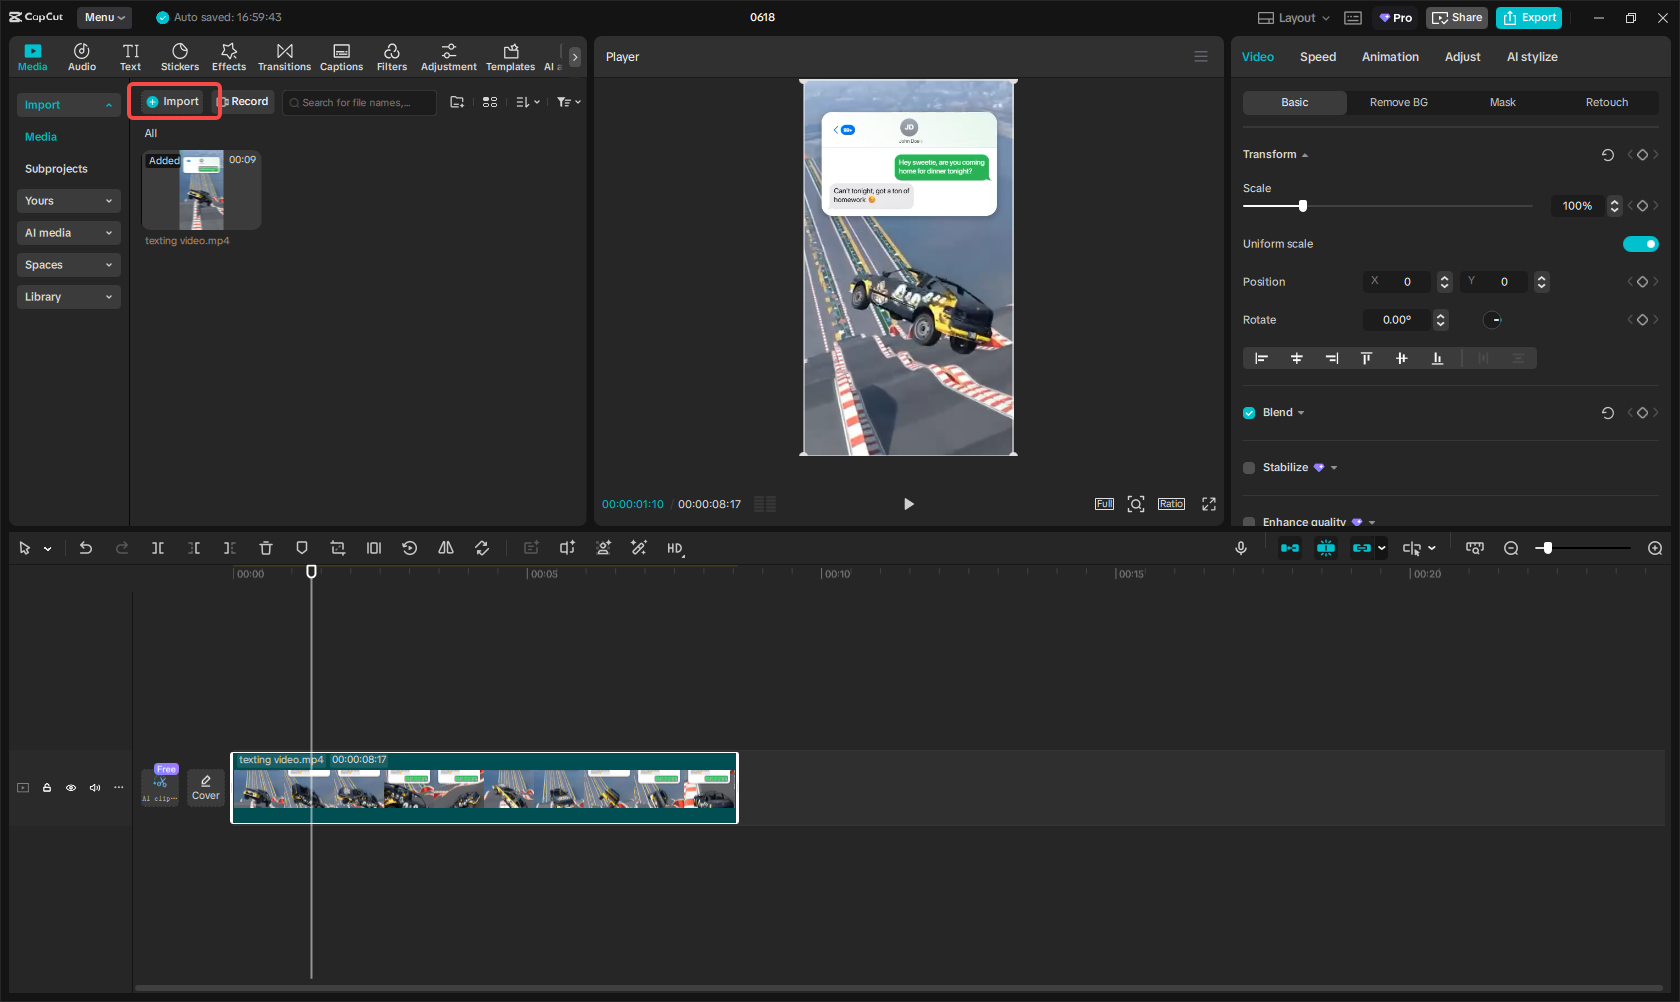1680x1002 pixels.
Task: Split the clip at the playhead
Action: [158, 548]
